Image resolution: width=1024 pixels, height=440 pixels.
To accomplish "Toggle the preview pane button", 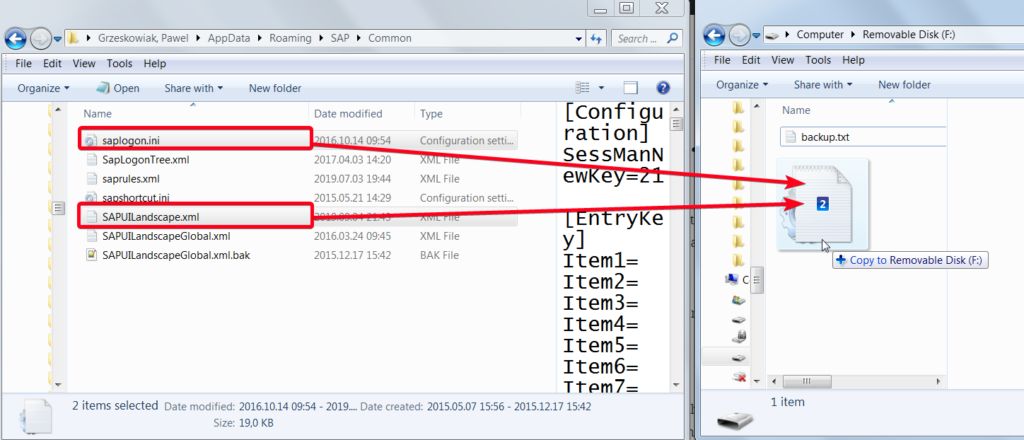I will (x=630, y=87).
